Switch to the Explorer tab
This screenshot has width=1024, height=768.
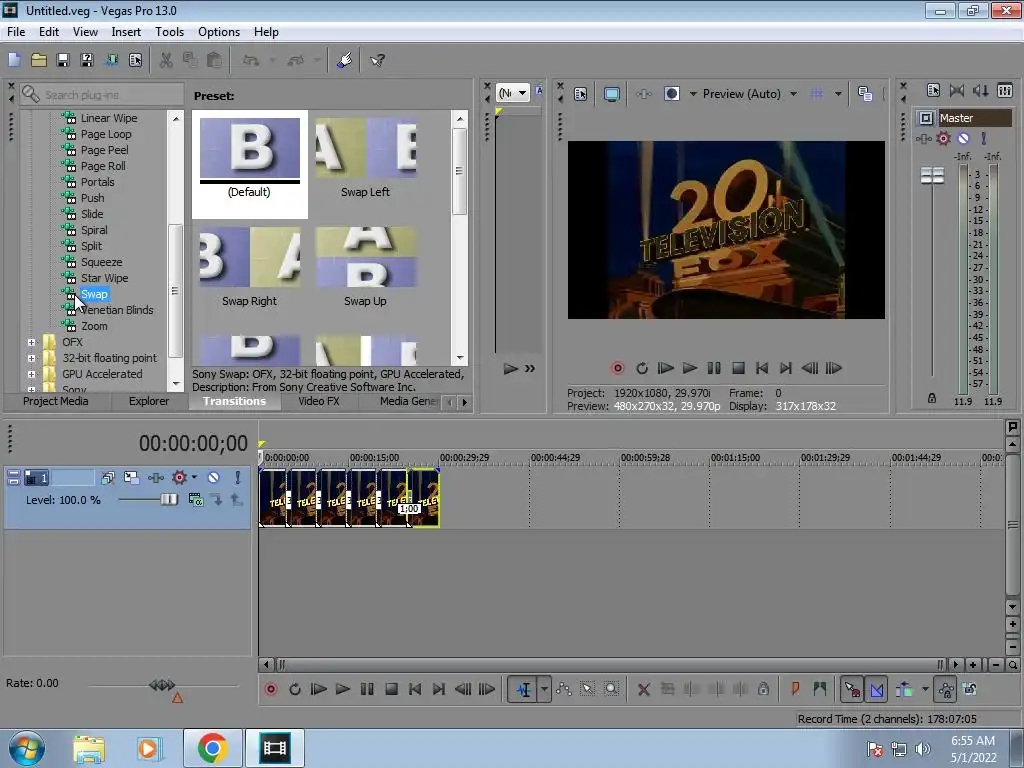click(x=149, y=401)
